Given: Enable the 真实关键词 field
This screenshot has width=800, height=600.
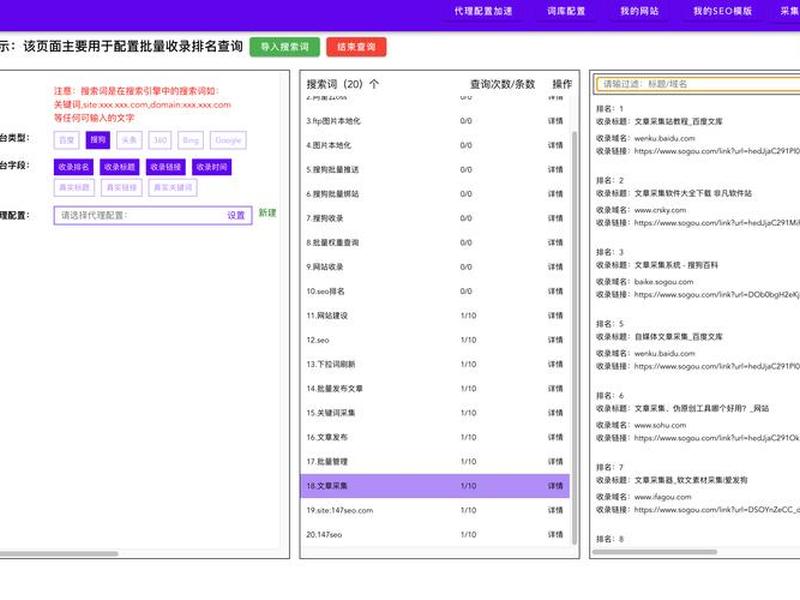Looking at the screenshot, I should 173,187.
